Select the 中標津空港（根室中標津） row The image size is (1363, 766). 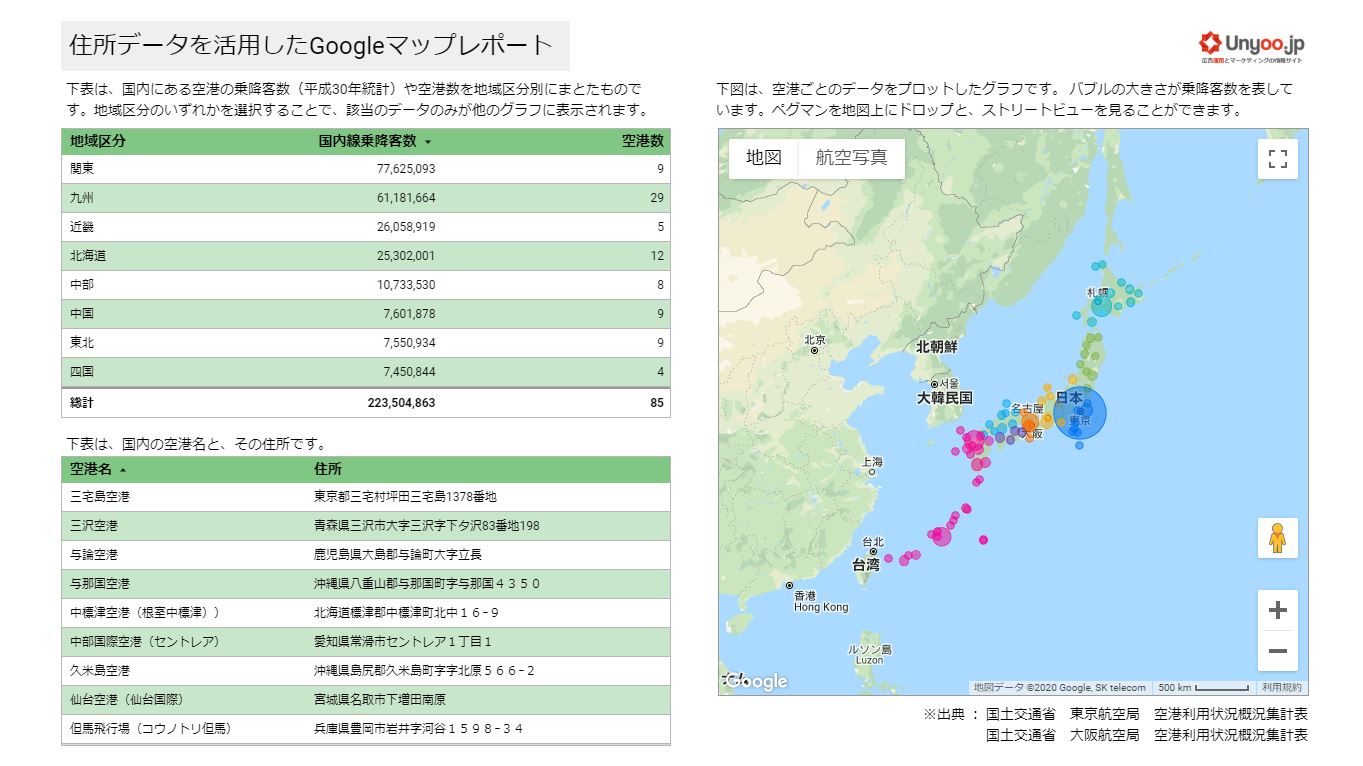(x=366, y=613)
